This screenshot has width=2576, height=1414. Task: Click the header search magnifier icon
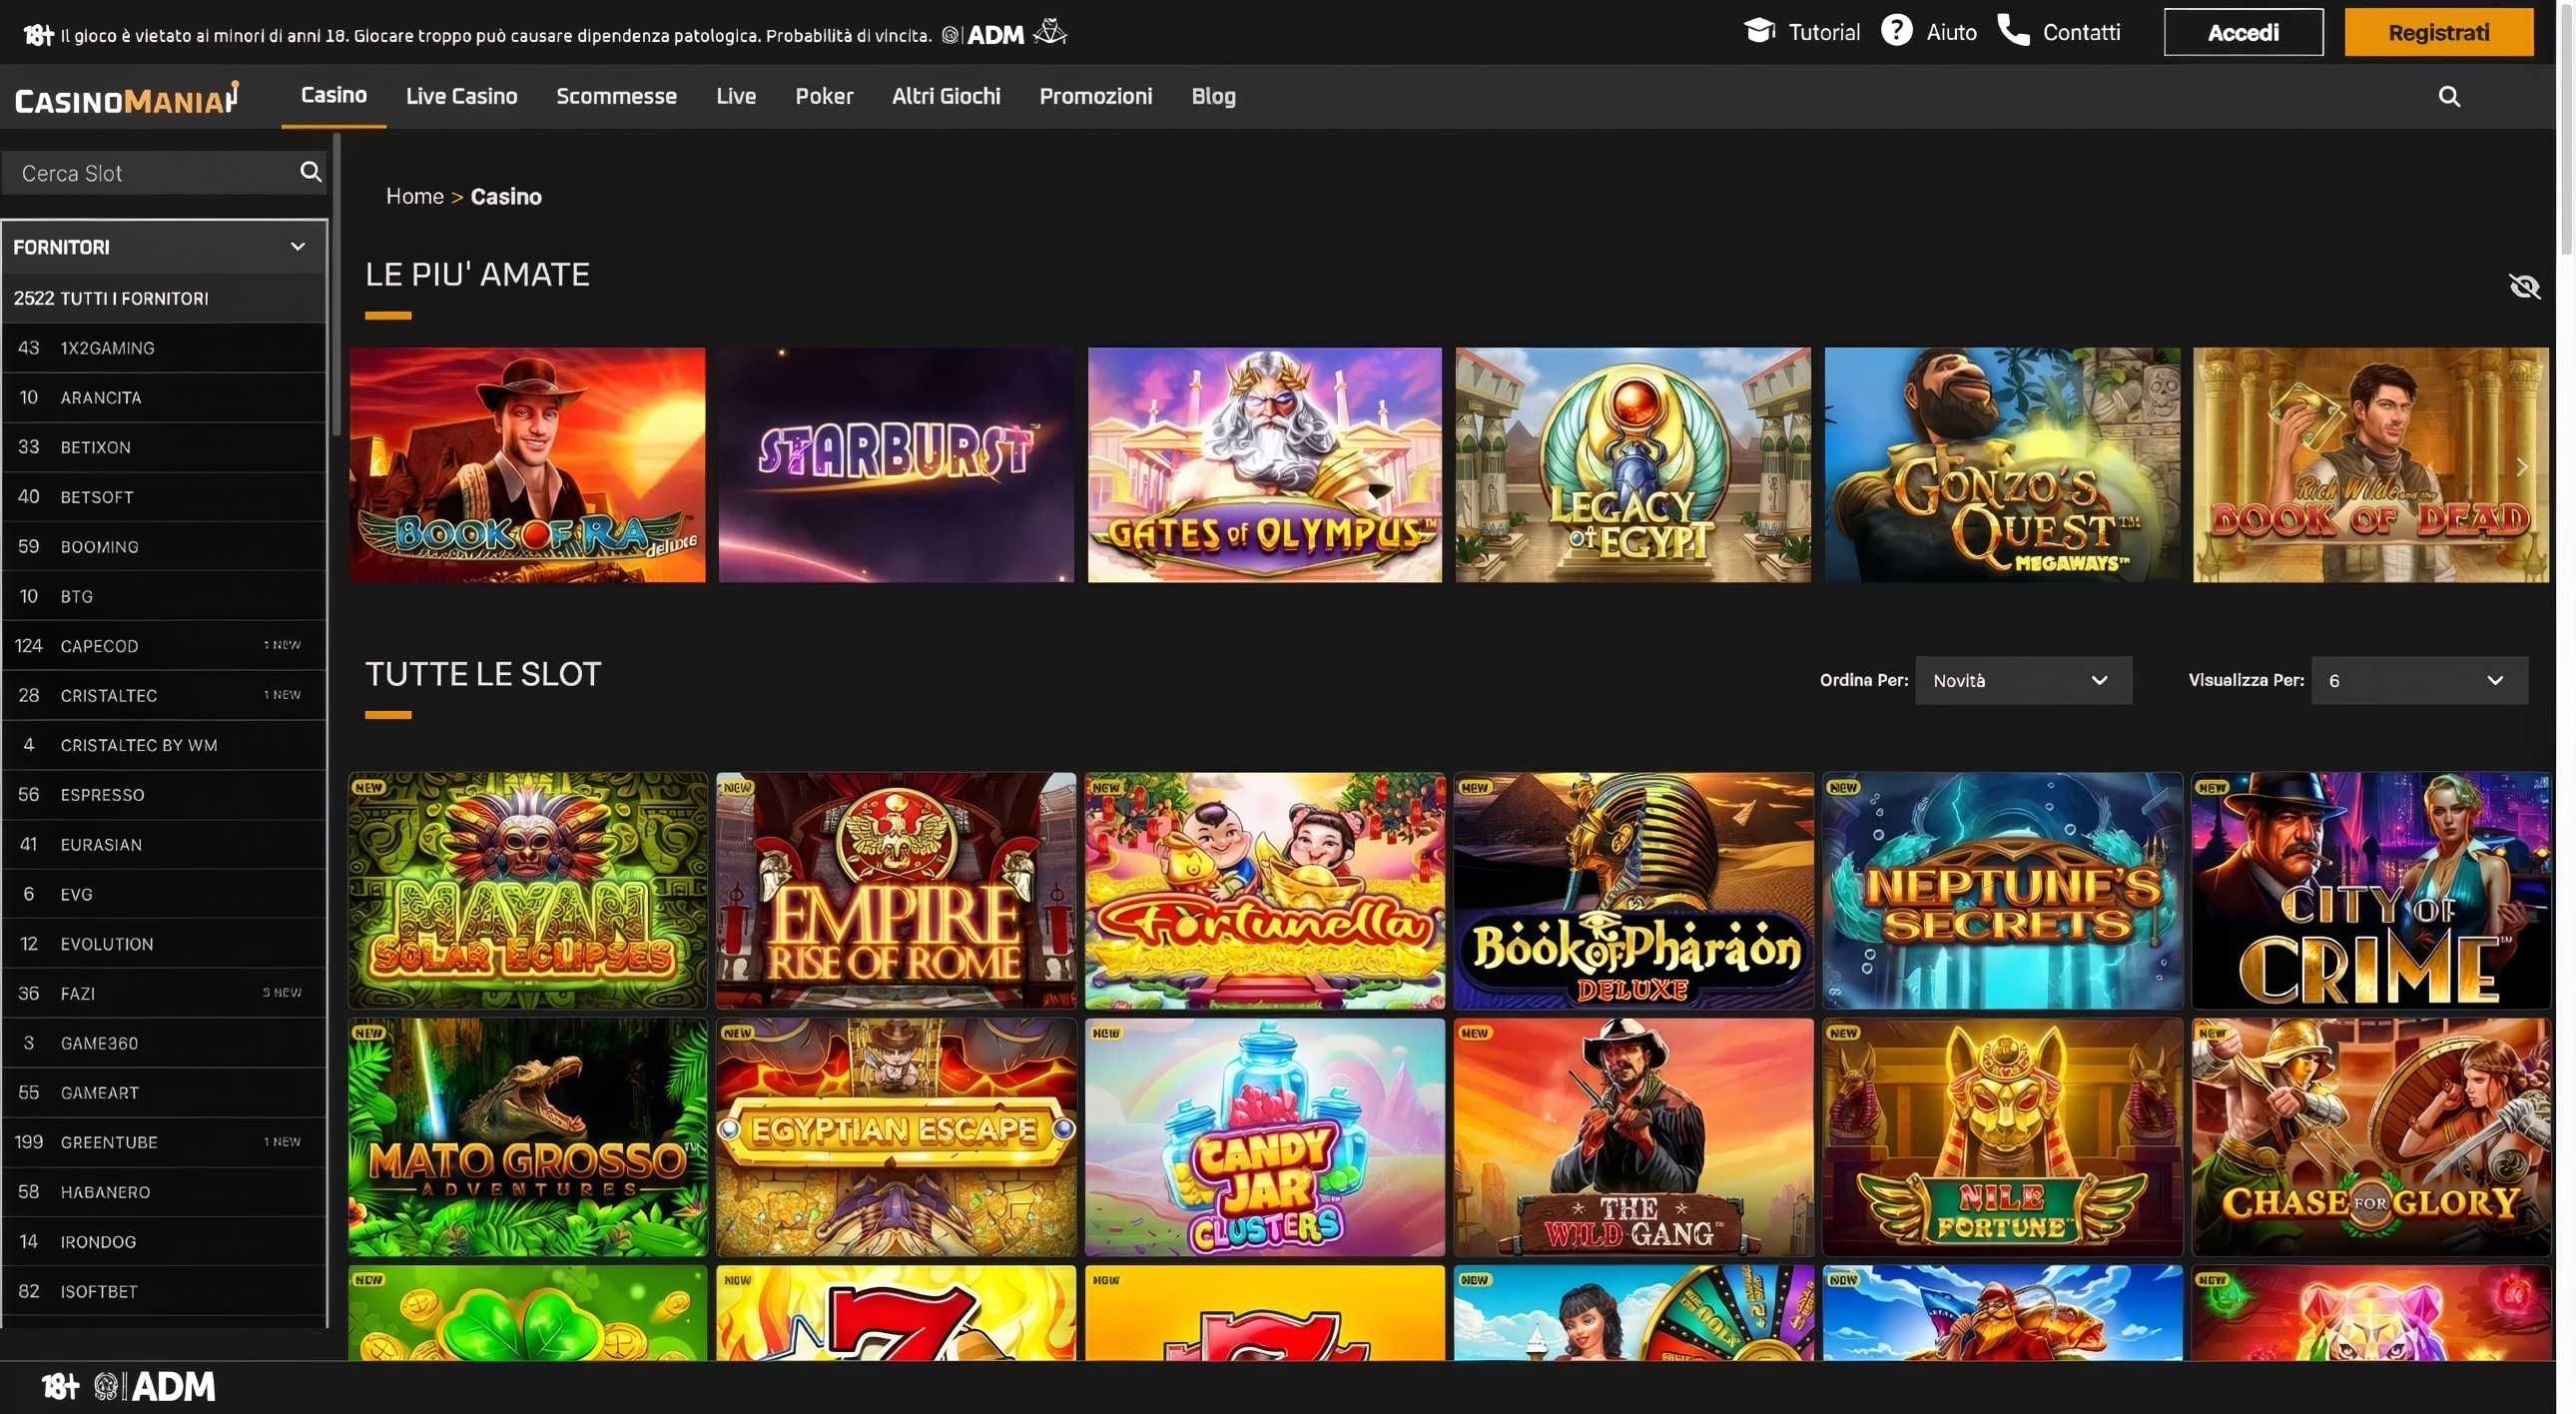tap(2448, 96)
